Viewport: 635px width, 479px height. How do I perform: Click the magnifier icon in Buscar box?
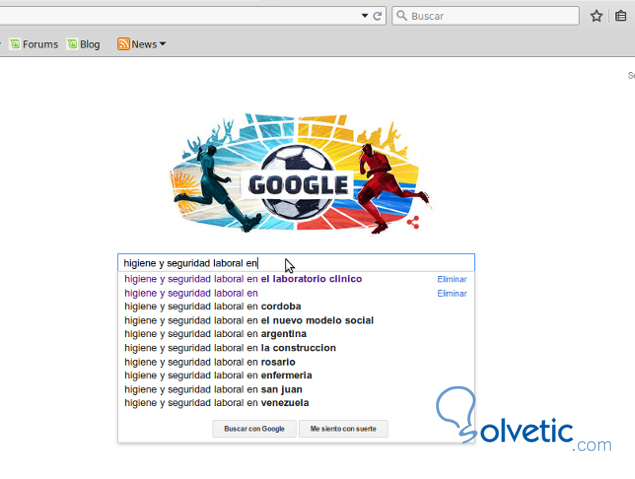[x=401, y=16]
